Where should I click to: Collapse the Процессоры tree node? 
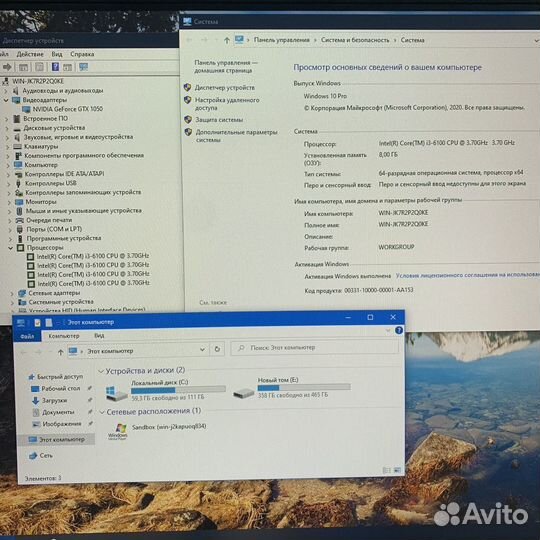click(10, 248)
